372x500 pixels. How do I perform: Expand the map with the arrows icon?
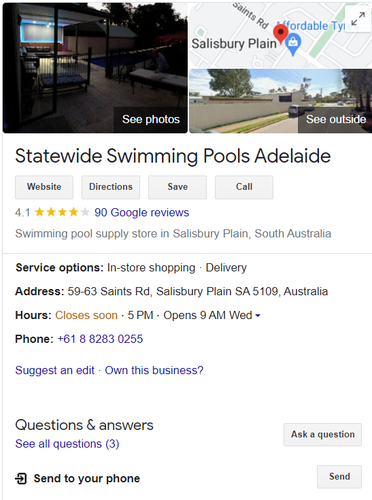[x=358, y=19]
